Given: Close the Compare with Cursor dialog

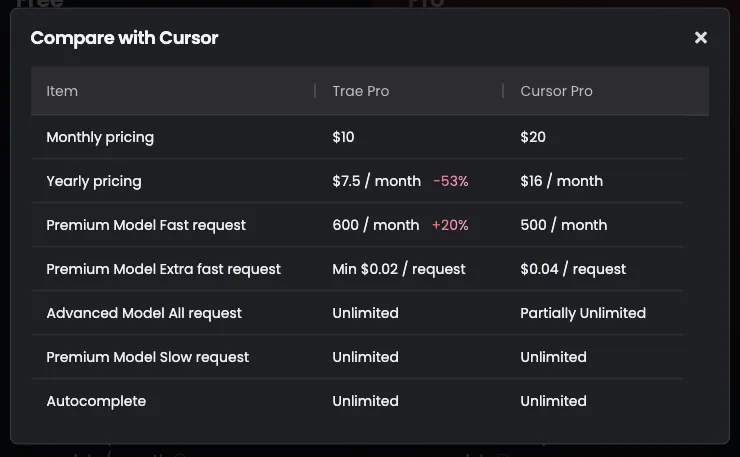Looking at the screenshot, I should point(701,37).
